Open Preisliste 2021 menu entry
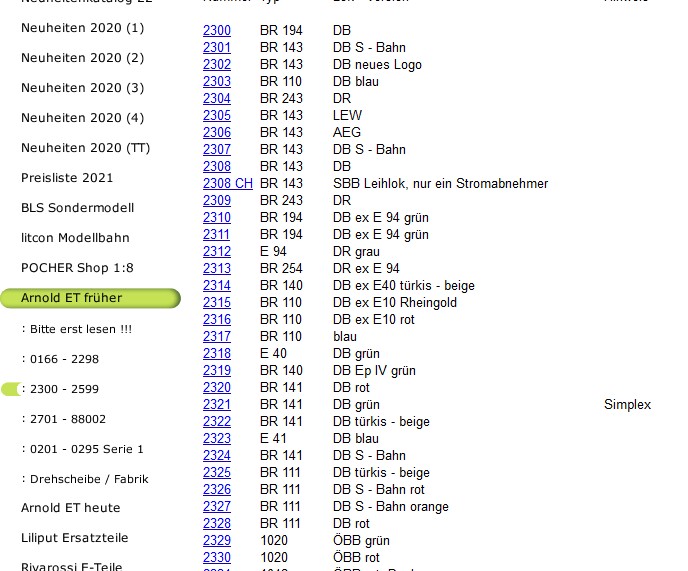This screenshot has height=571, width=688. [x=67, y=178]
